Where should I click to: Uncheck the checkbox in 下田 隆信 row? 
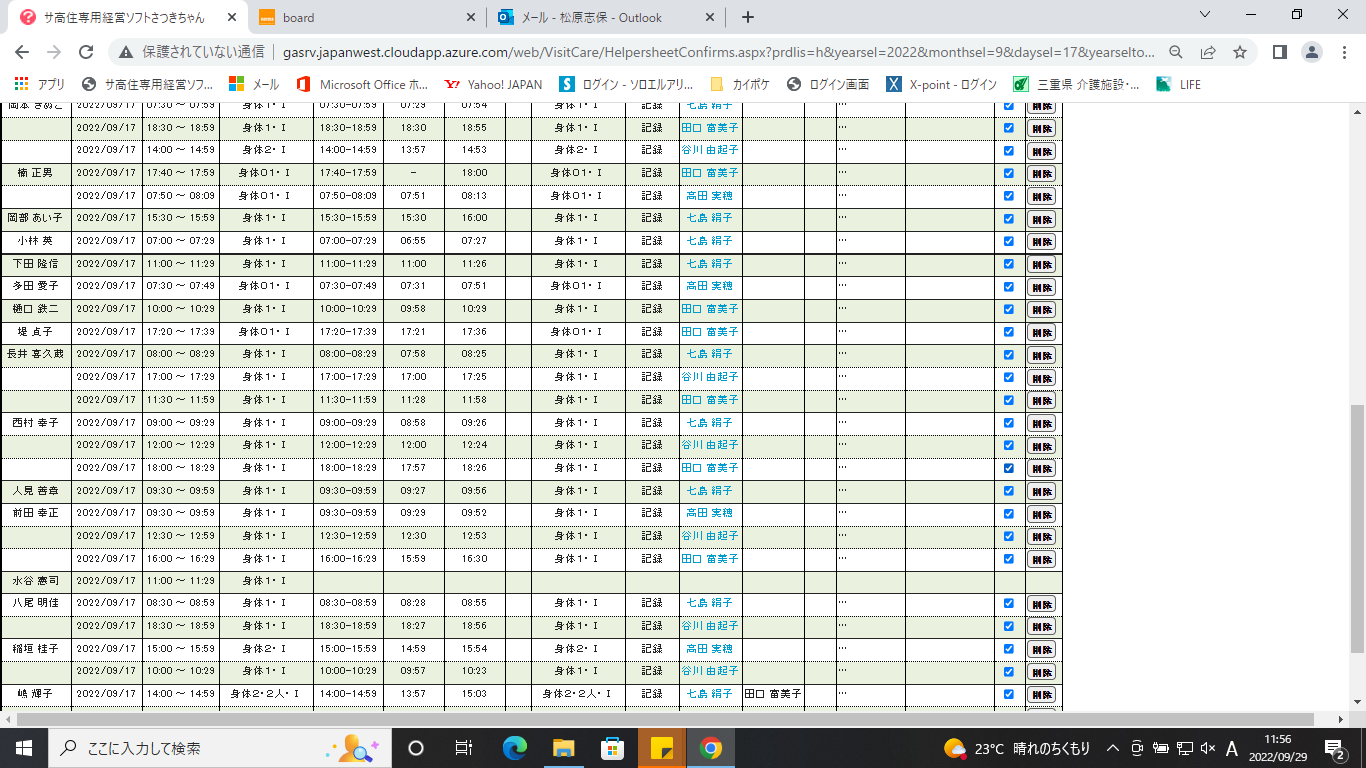pos(1008,264)
